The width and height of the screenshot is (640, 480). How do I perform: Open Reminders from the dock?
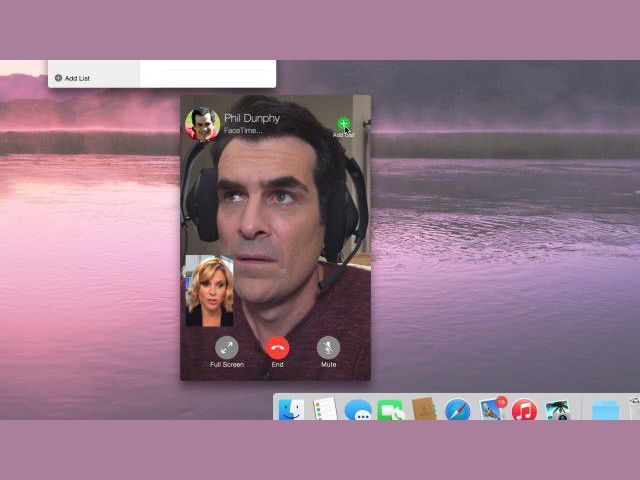pos(325,409)
